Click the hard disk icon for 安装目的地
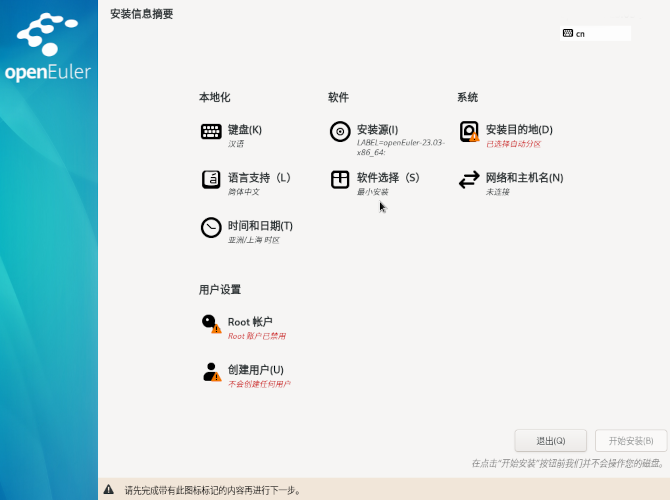The height and width of the screenshot is (500, 670). (x=469, y=131)
